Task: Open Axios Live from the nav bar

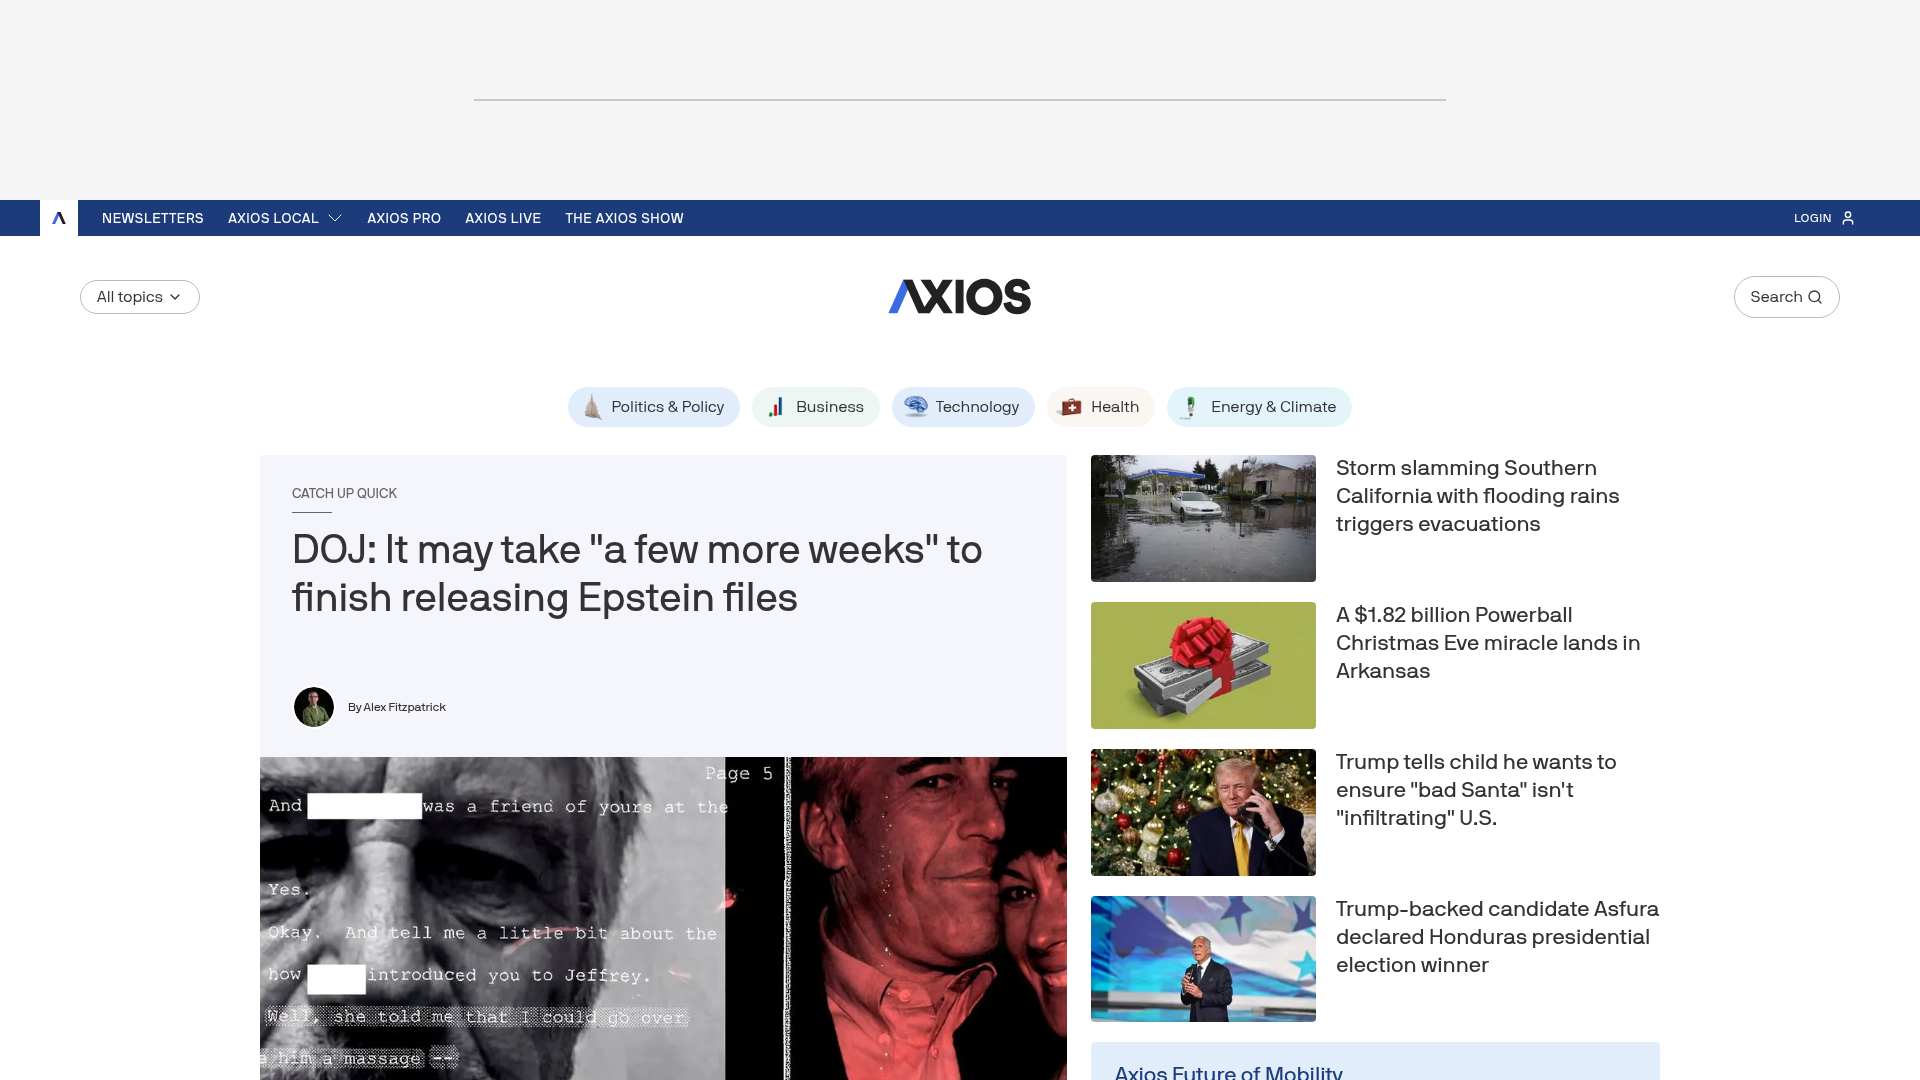Action: click(503, 218)
